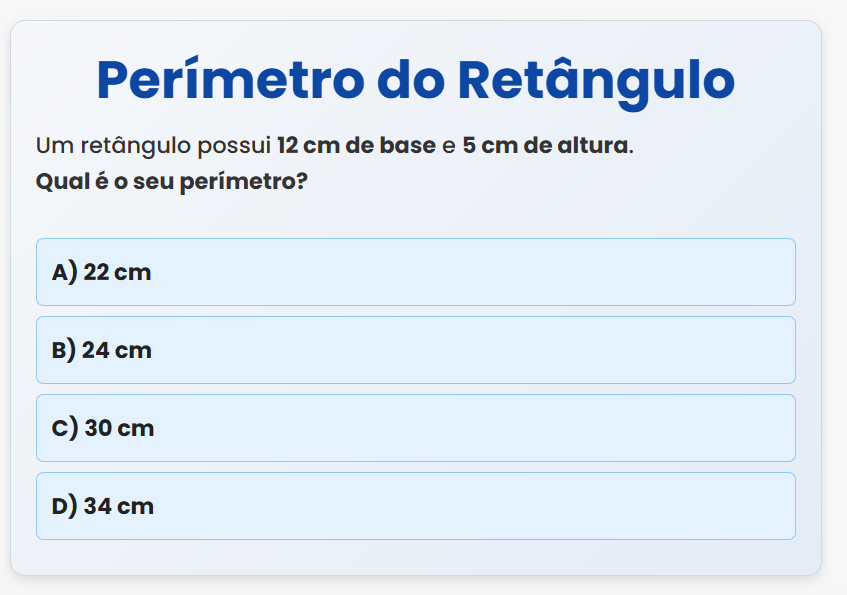Viewport: 847px width, 595px height.
Task: Click the "24 cm" value in the second option
Action: tap(118, 350)
